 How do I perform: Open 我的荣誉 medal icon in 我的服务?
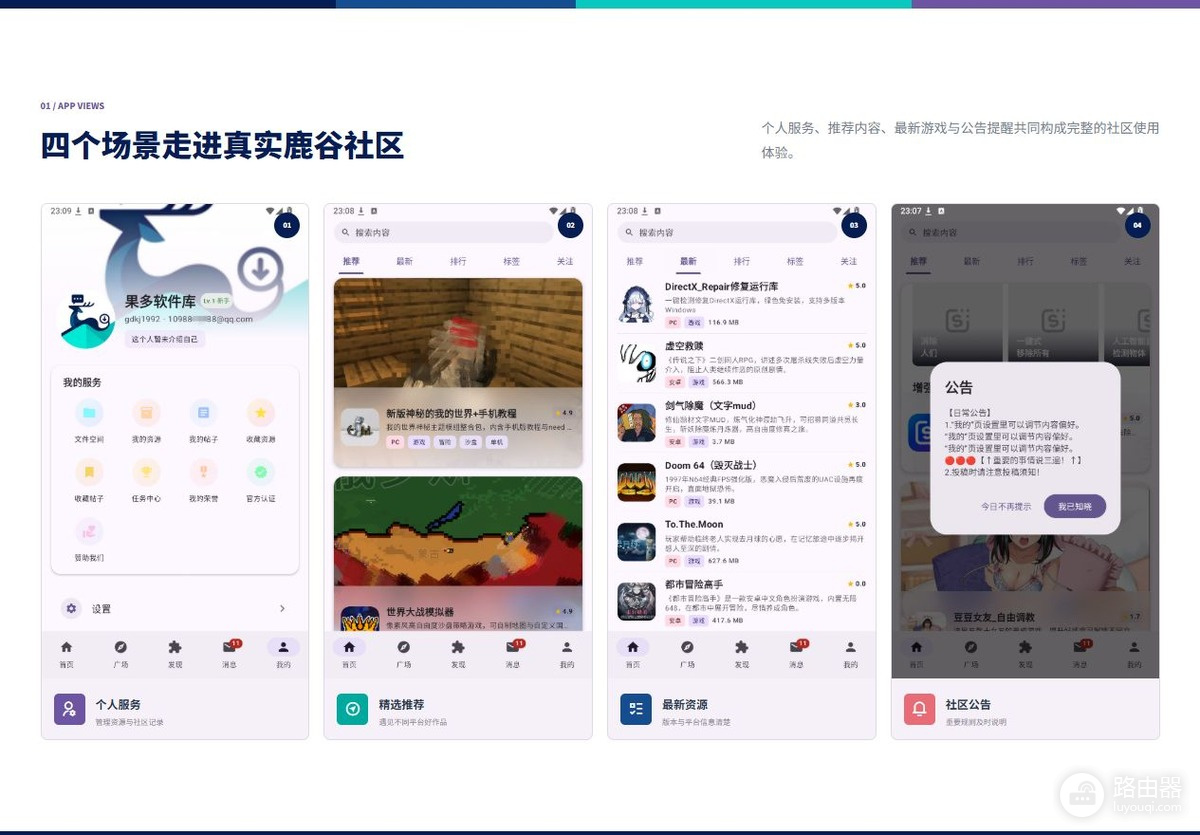204,471
